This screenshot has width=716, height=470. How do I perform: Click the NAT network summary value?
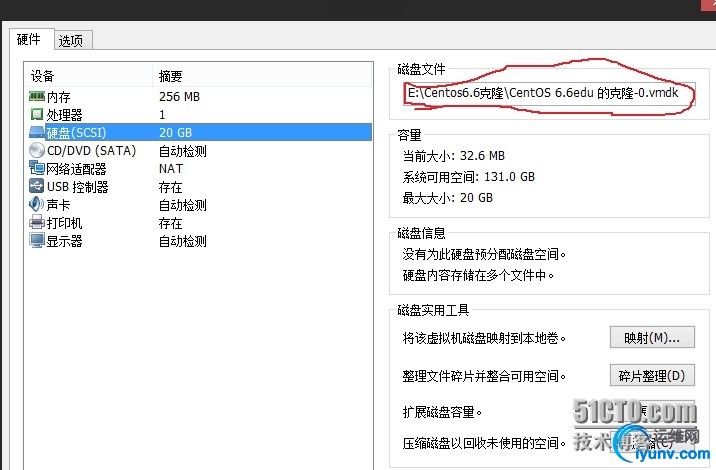coord(171,169)
